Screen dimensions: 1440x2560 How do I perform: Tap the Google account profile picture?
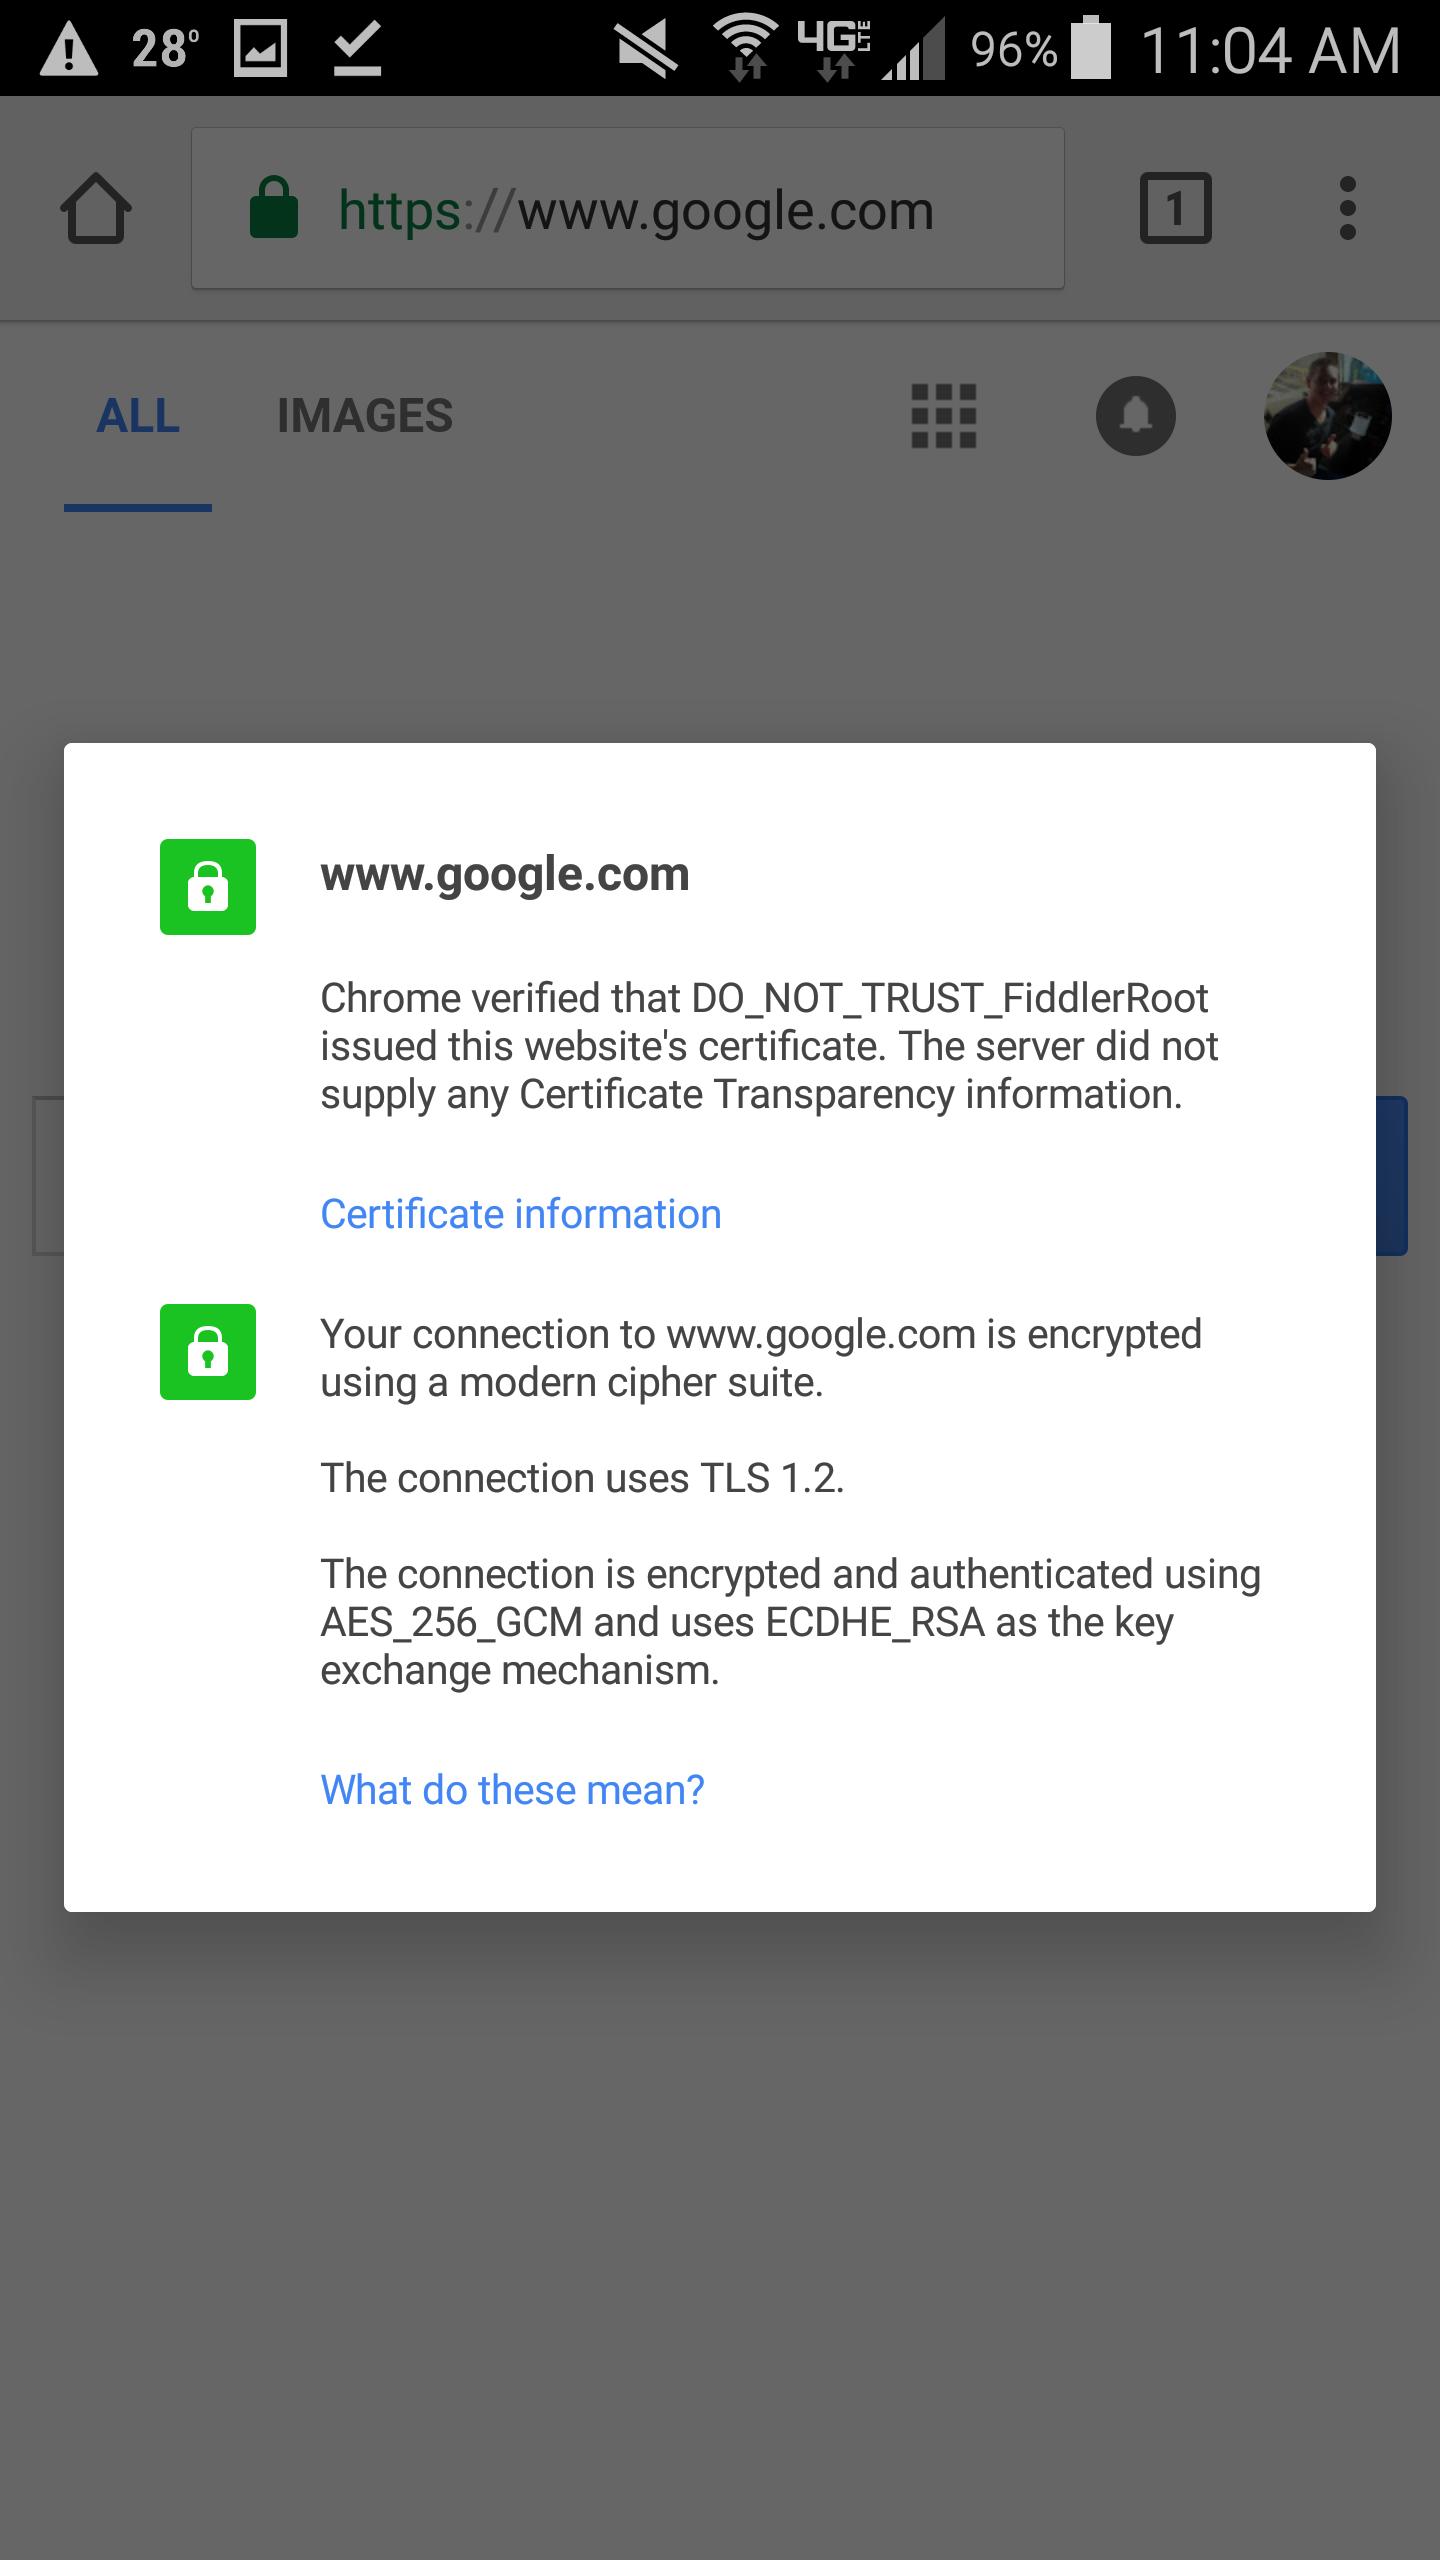pos(1327,416)
